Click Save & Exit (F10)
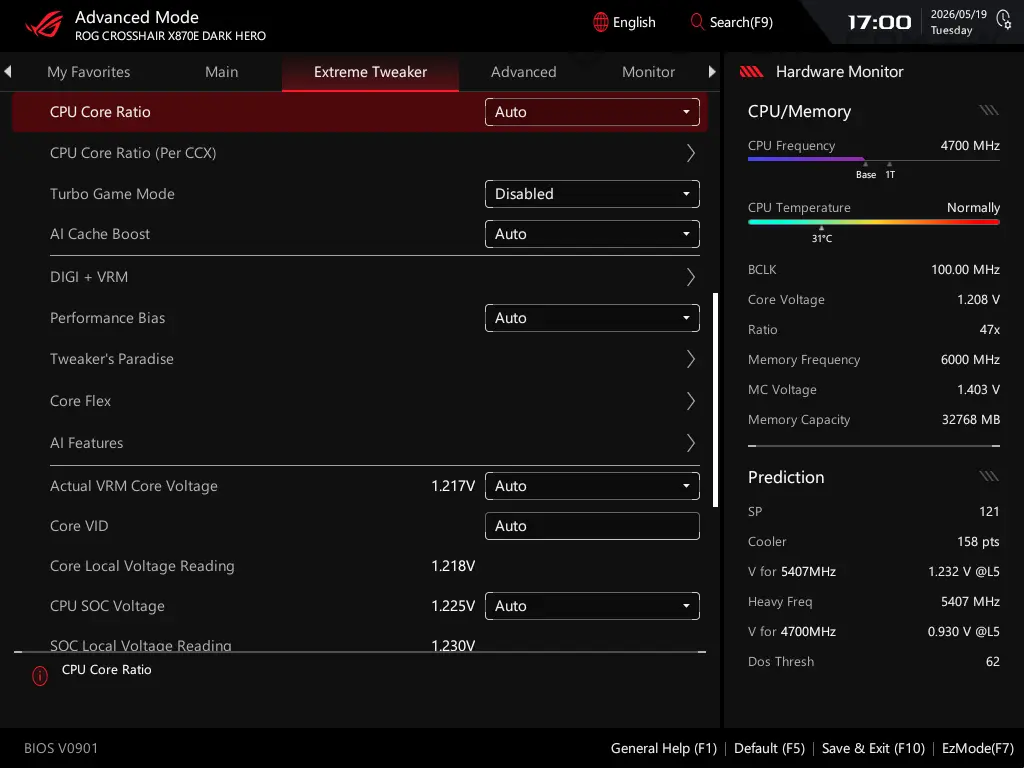The image size is (1024, 768). point(873,748)
